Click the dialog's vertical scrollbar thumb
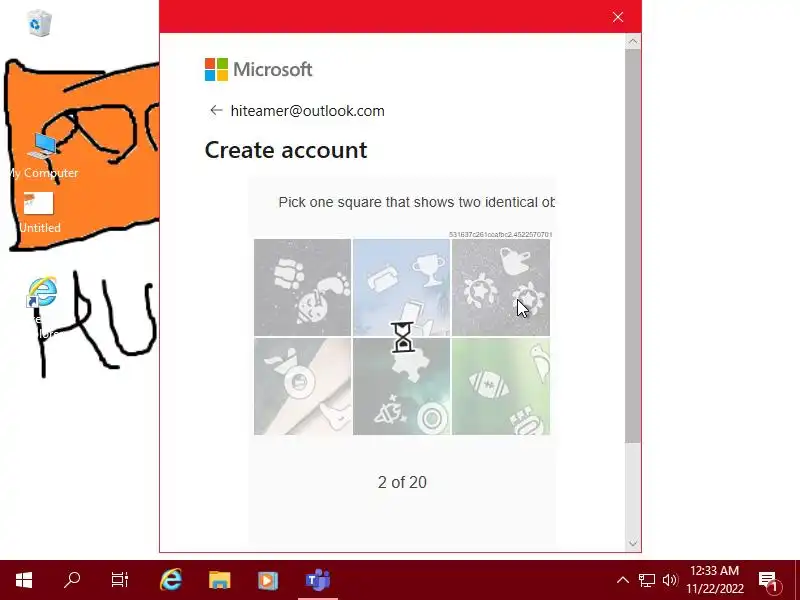The height and width of the screenshot is (600, 800). click(633, 246)
